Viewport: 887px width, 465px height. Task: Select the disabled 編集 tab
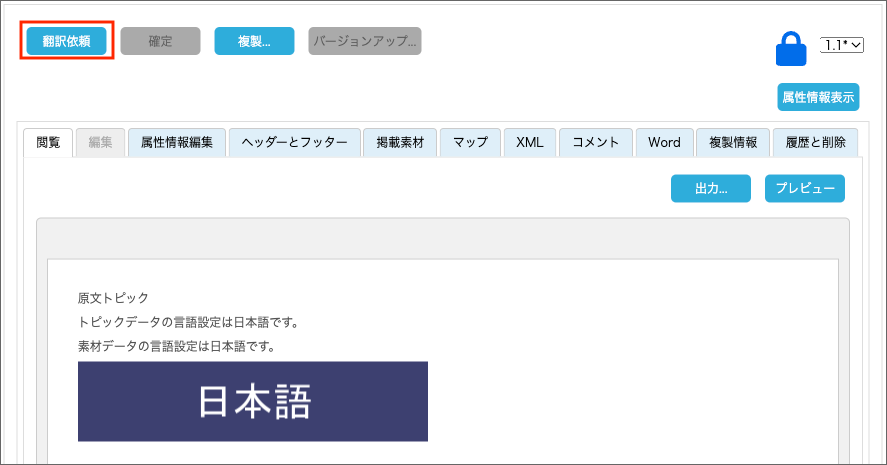[x=100, y=143]
